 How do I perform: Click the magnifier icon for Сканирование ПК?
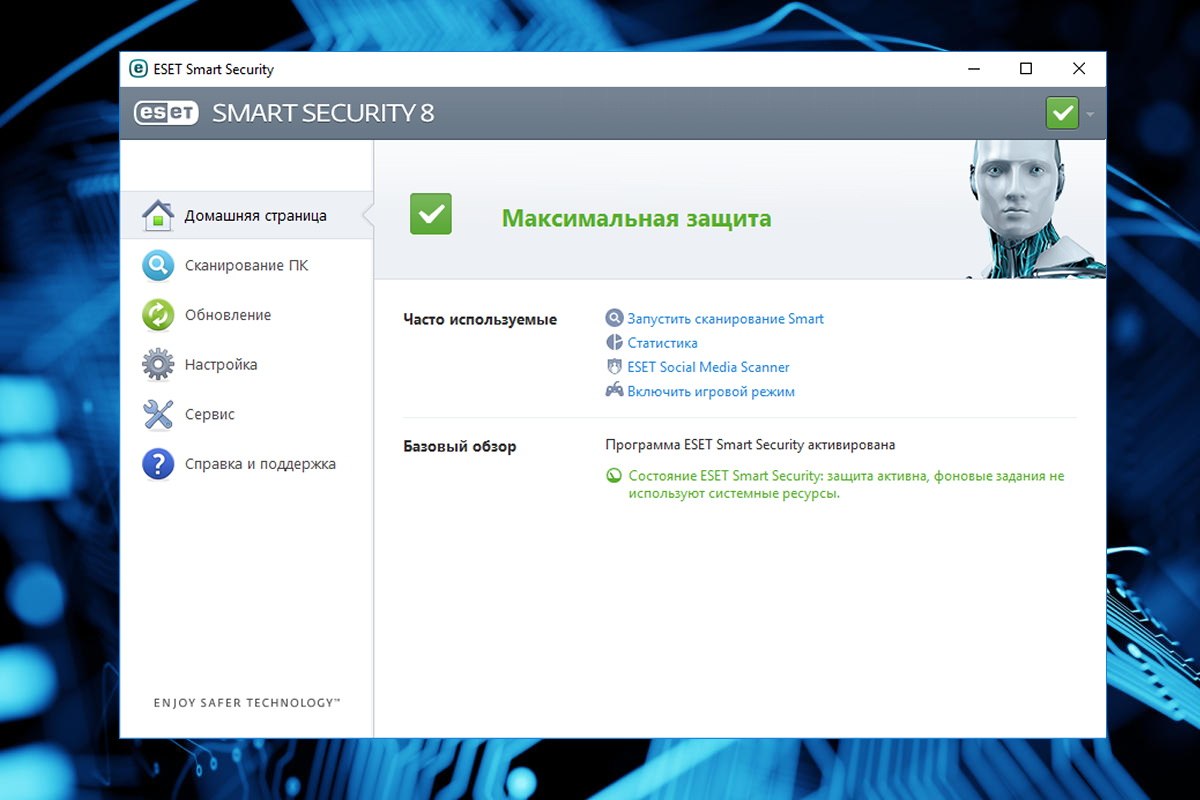coord(158,265)
